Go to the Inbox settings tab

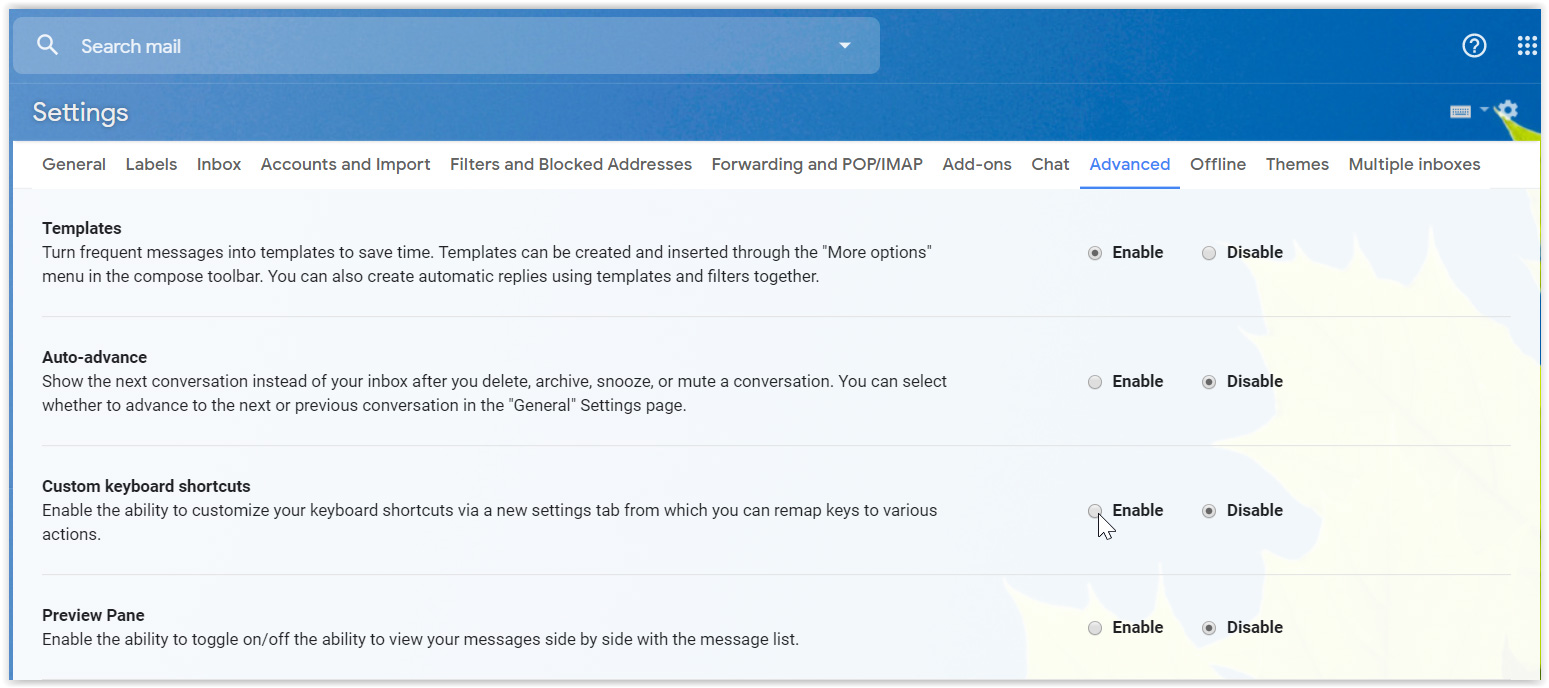pos(219,164)
